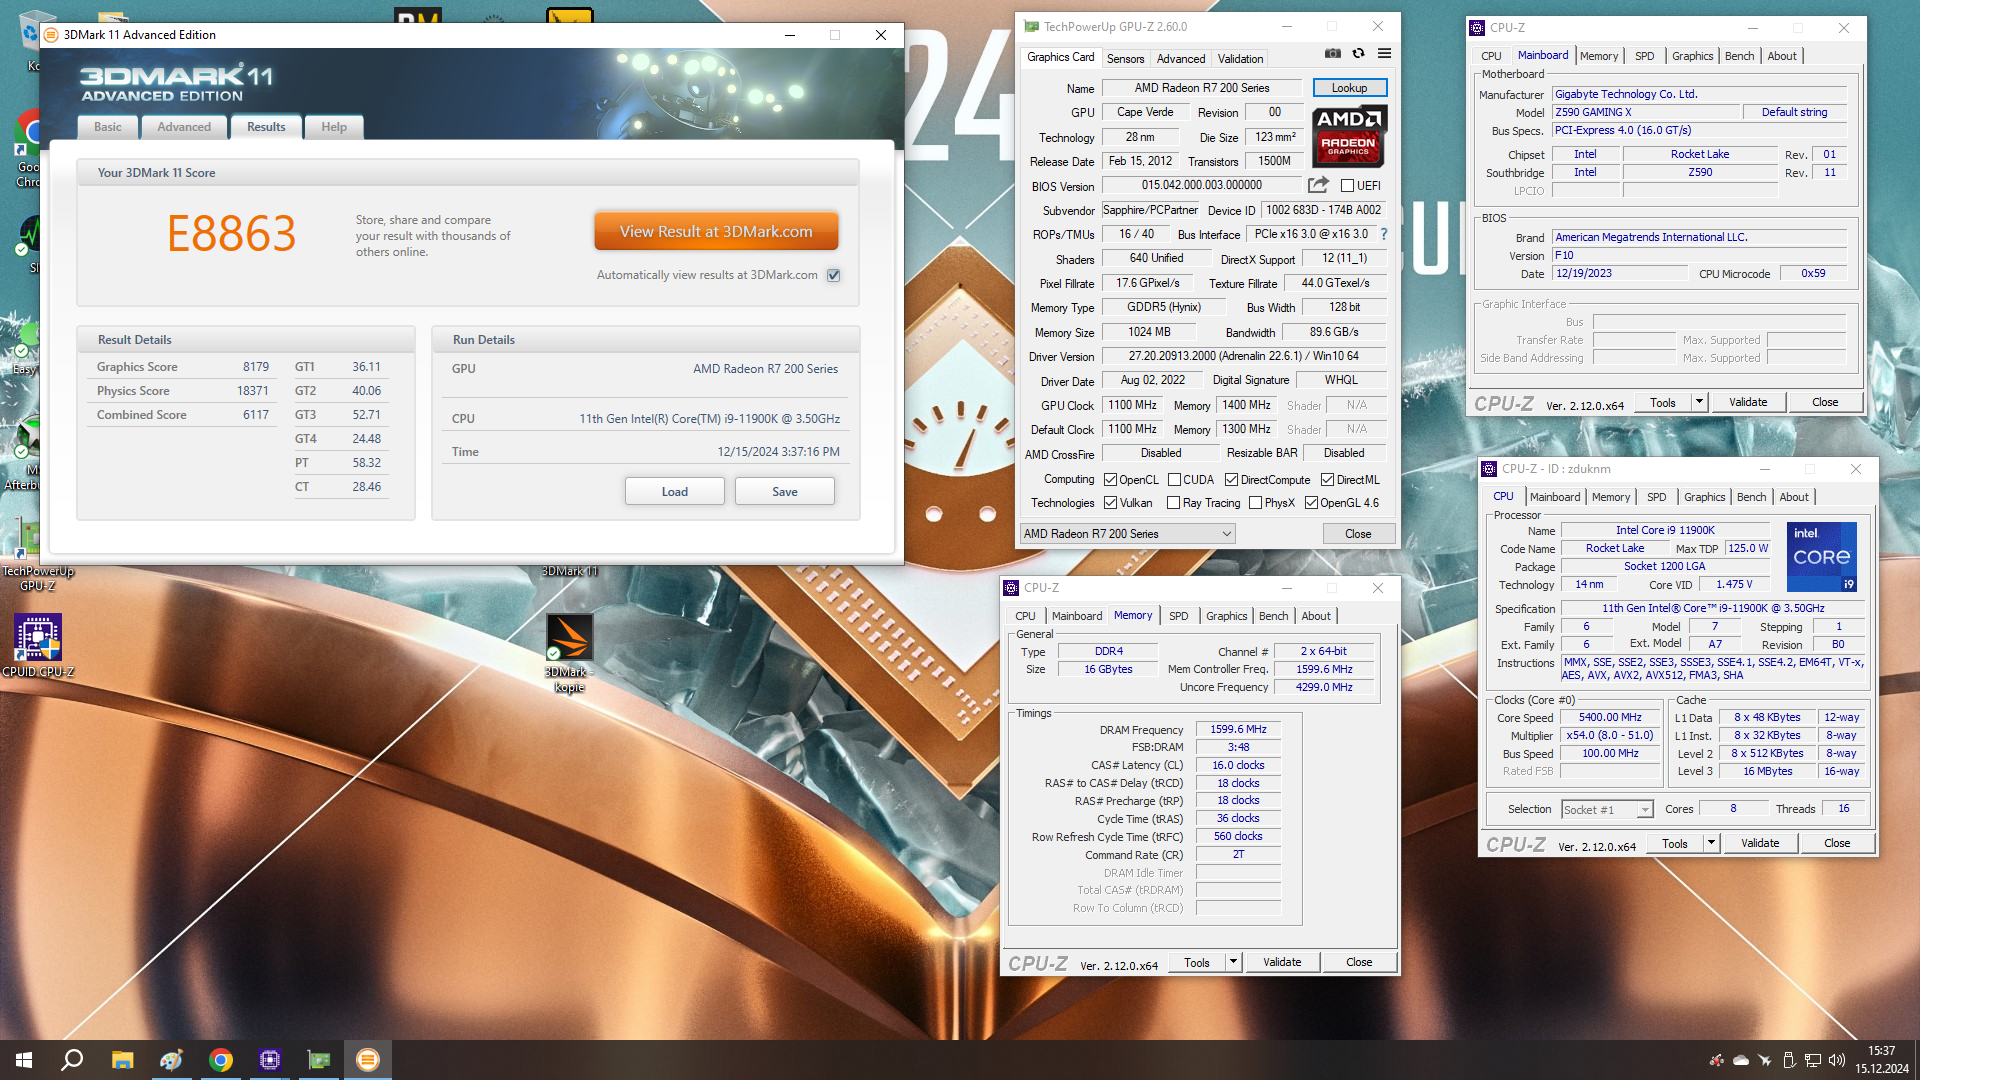Click the Lookup button in GPU-Z
Image resolution: width=2000 pixels, height=1080 pixels.
[1349, 88]
